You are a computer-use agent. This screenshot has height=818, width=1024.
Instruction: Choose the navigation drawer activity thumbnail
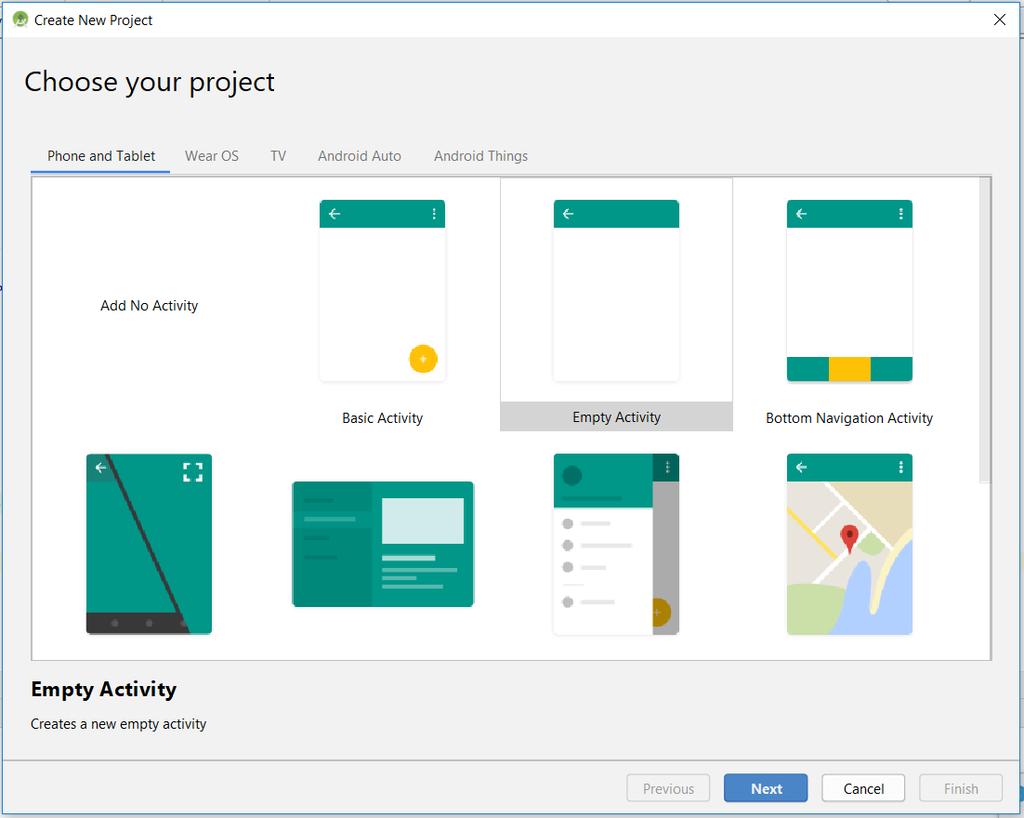tap(616, 544)
